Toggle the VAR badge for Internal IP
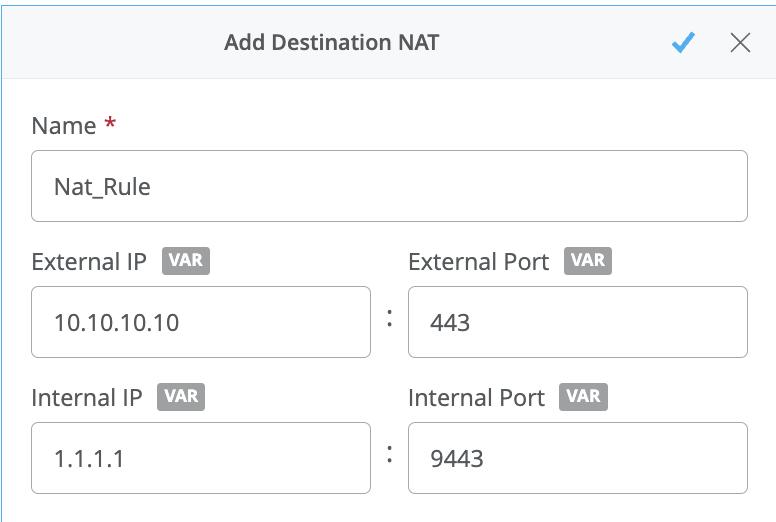This screenshot has height=522, width=776. [181, 397]
